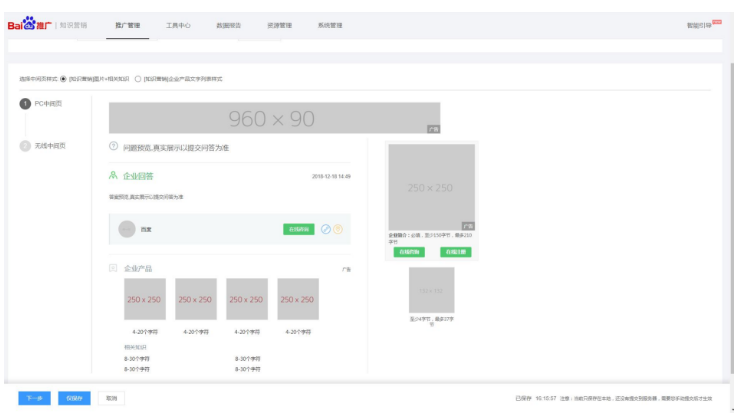Click the blue edit circle icon
The height and width of the screenshot is (418, 751).
(325, 229)
